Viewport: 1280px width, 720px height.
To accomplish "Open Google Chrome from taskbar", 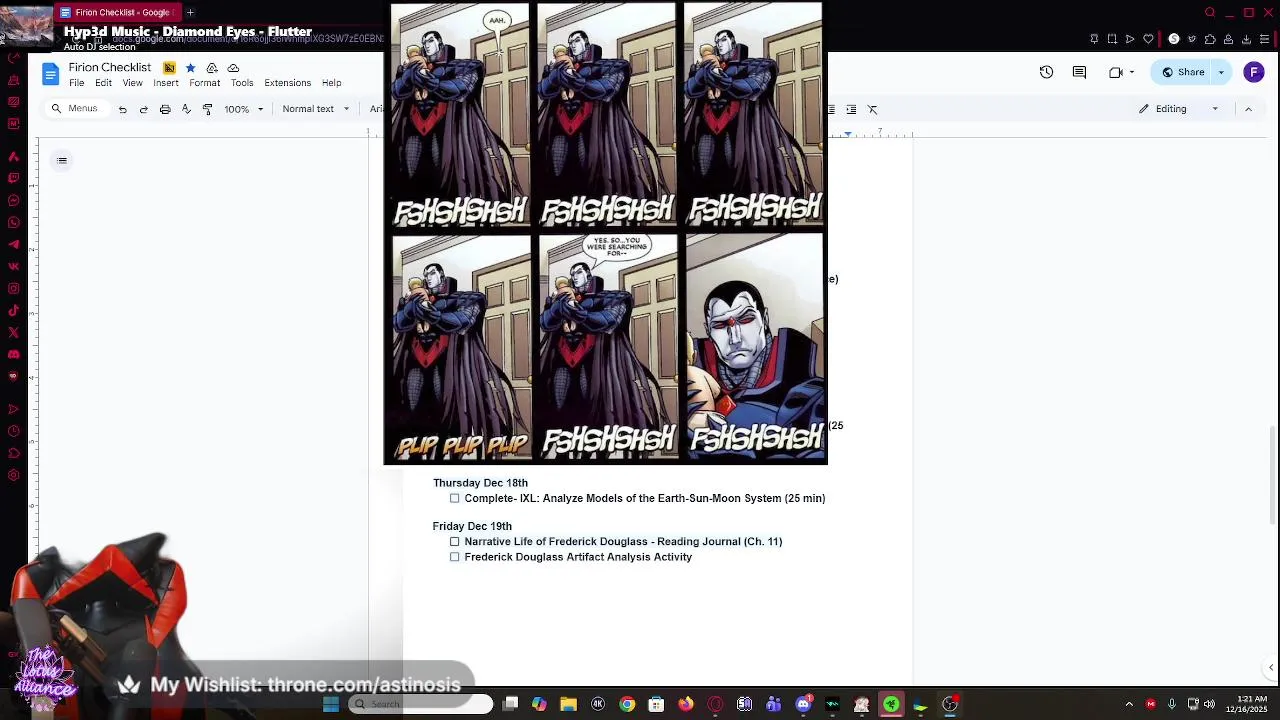I will (x=627, y=704).
